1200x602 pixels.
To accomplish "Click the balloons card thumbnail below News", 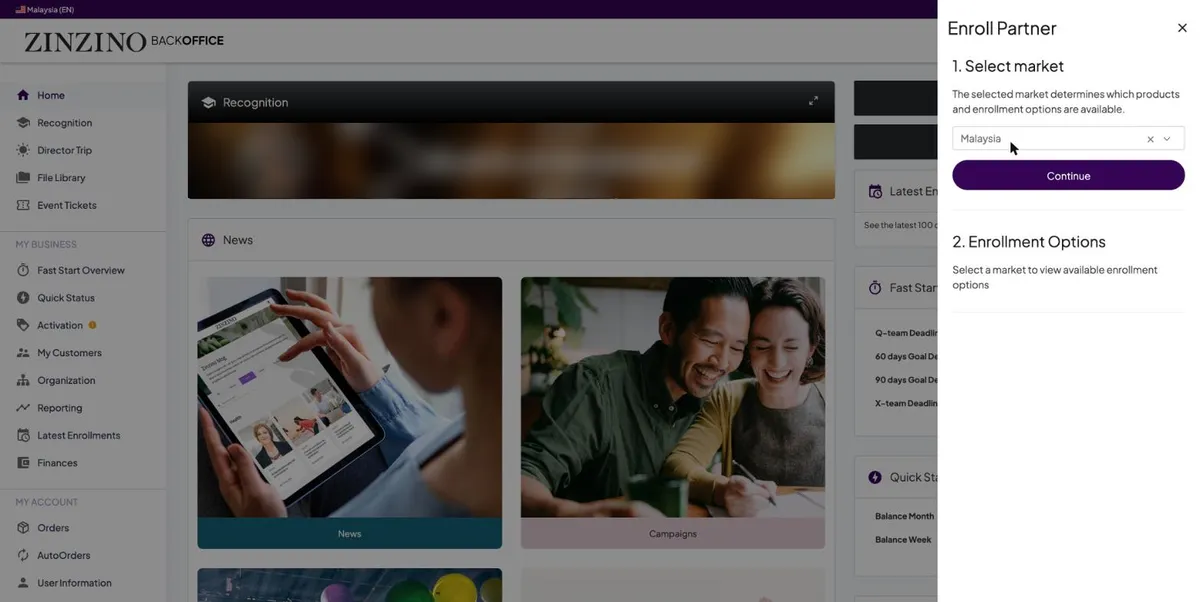I will click(x=349, y=585).
